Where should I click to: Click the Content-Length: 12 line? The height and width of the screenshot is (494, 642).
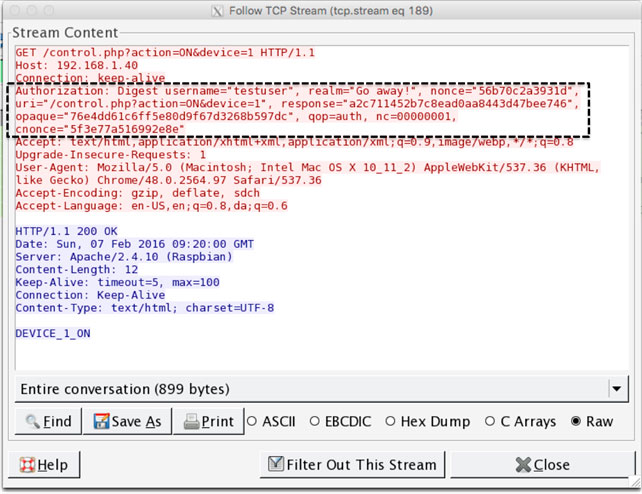[77, 269]
